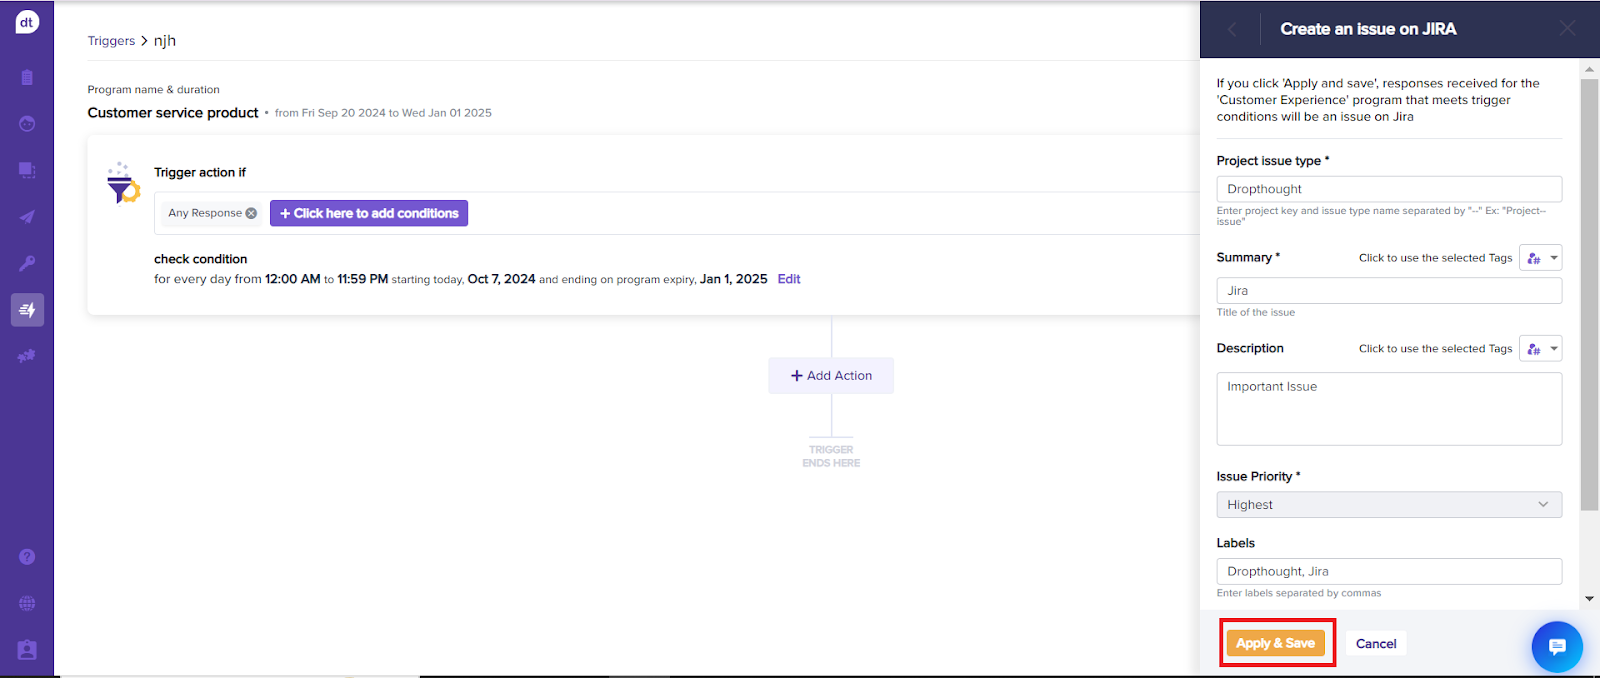The width and height of the screenshot is (1600, 678).
Task: Click the Apply & Save button
Action: (x=1275, y=643)
